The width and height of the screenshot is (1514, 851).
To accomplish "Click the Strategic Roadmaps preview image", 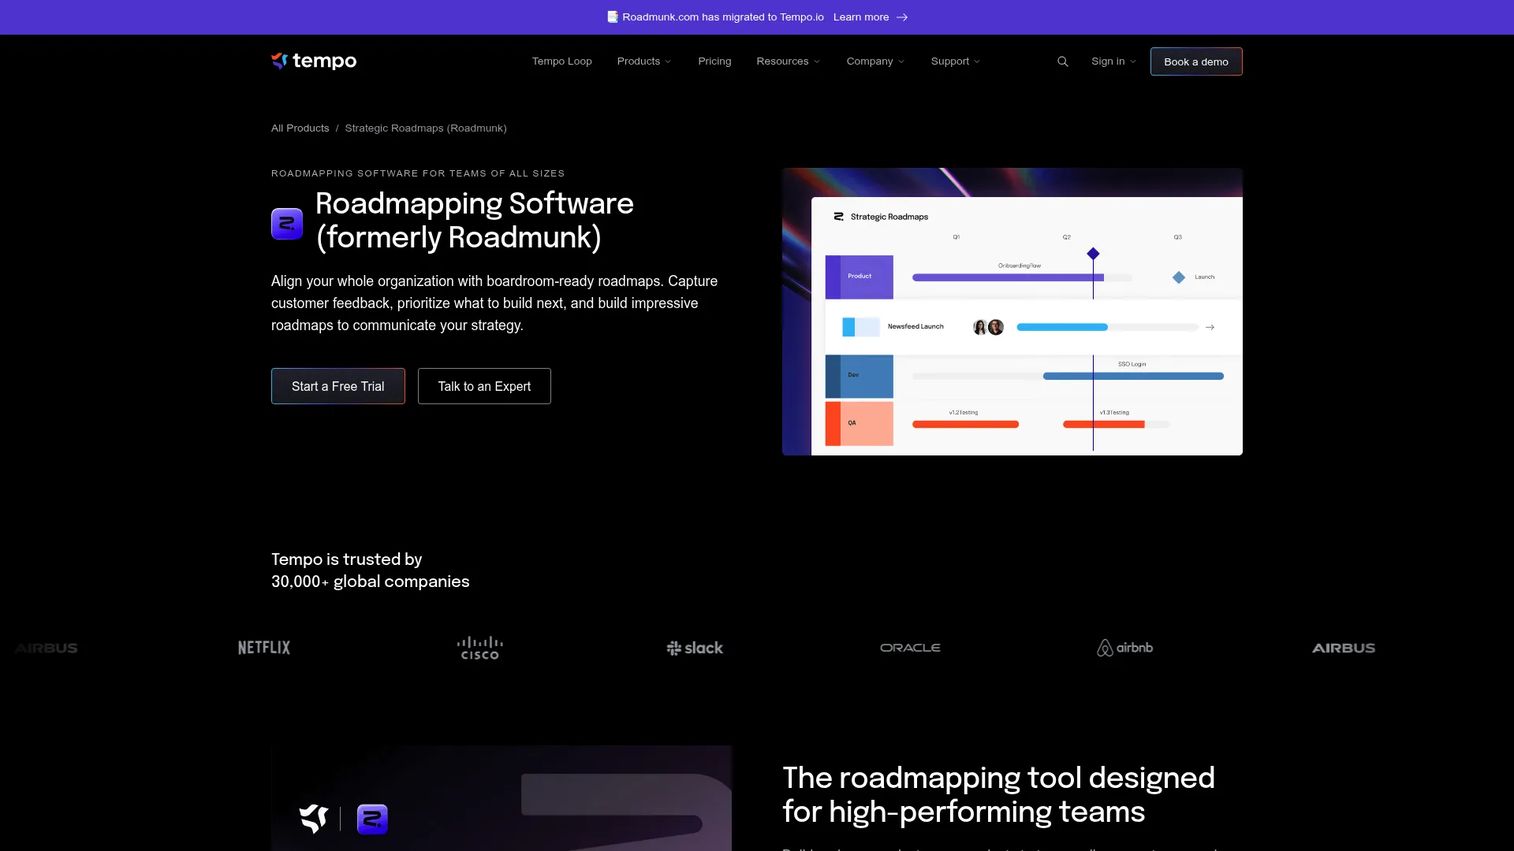I will 1012,312.
